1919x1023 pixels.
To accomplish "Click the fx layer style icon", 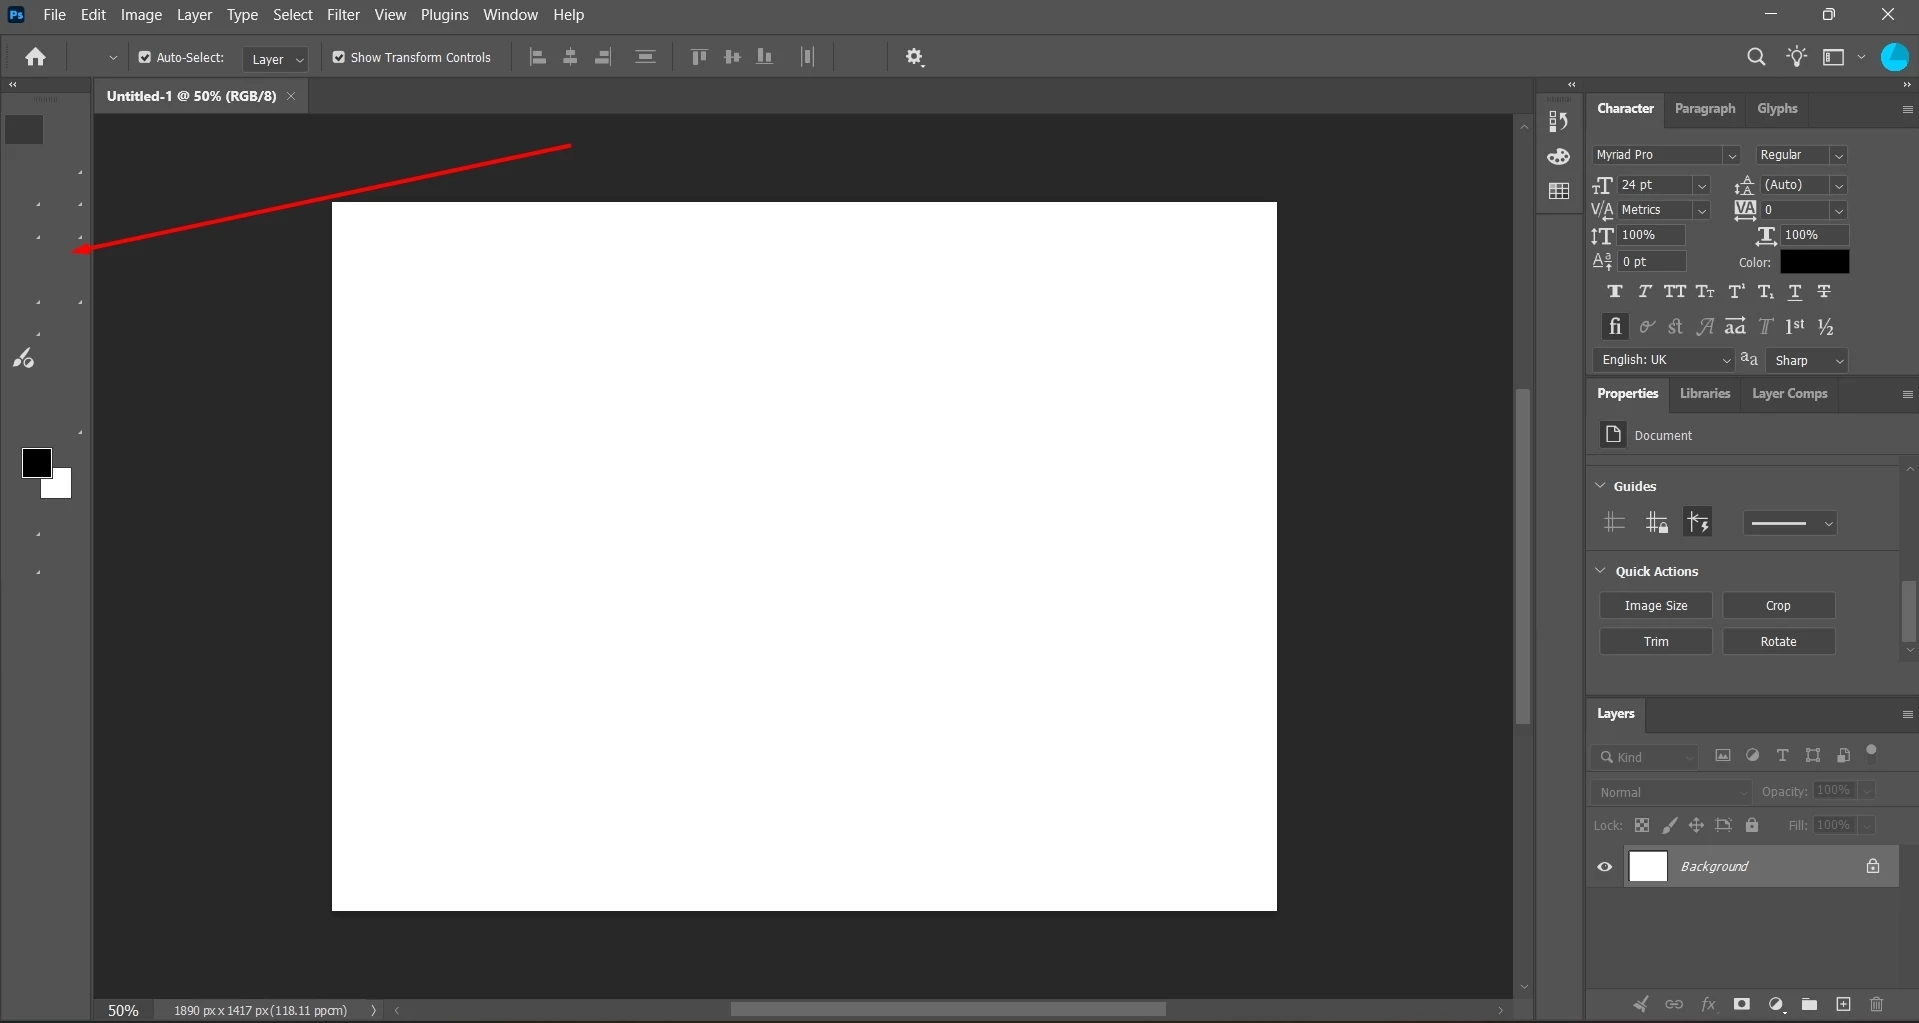I will (x=1708, y=1004).
